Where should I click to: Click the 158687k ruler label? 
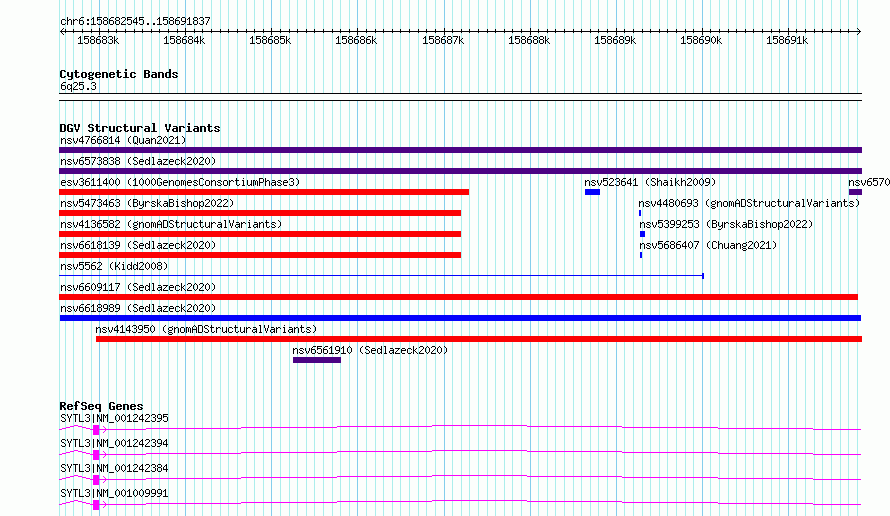point(443,40)
